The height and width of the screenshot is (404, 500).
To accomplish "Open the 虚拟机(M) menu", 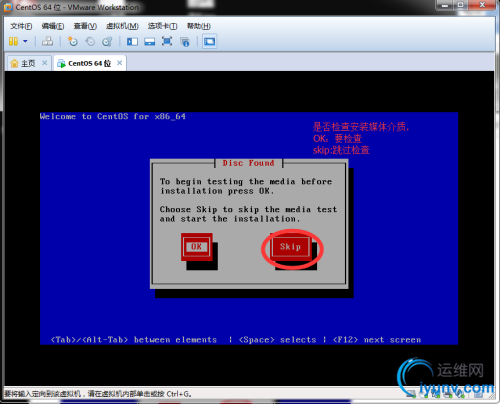I will point(122,26).
